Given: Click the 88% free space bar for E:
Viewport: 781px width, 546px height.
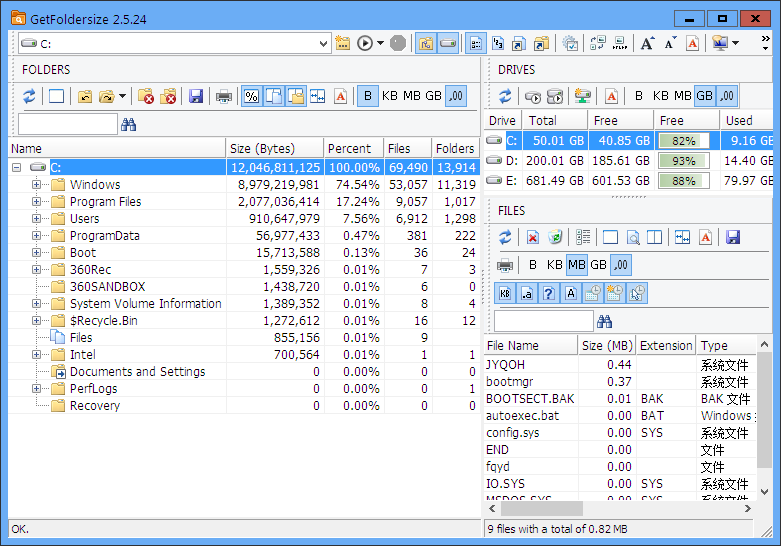Looking at the screenshot, I should tap(683, 181).
